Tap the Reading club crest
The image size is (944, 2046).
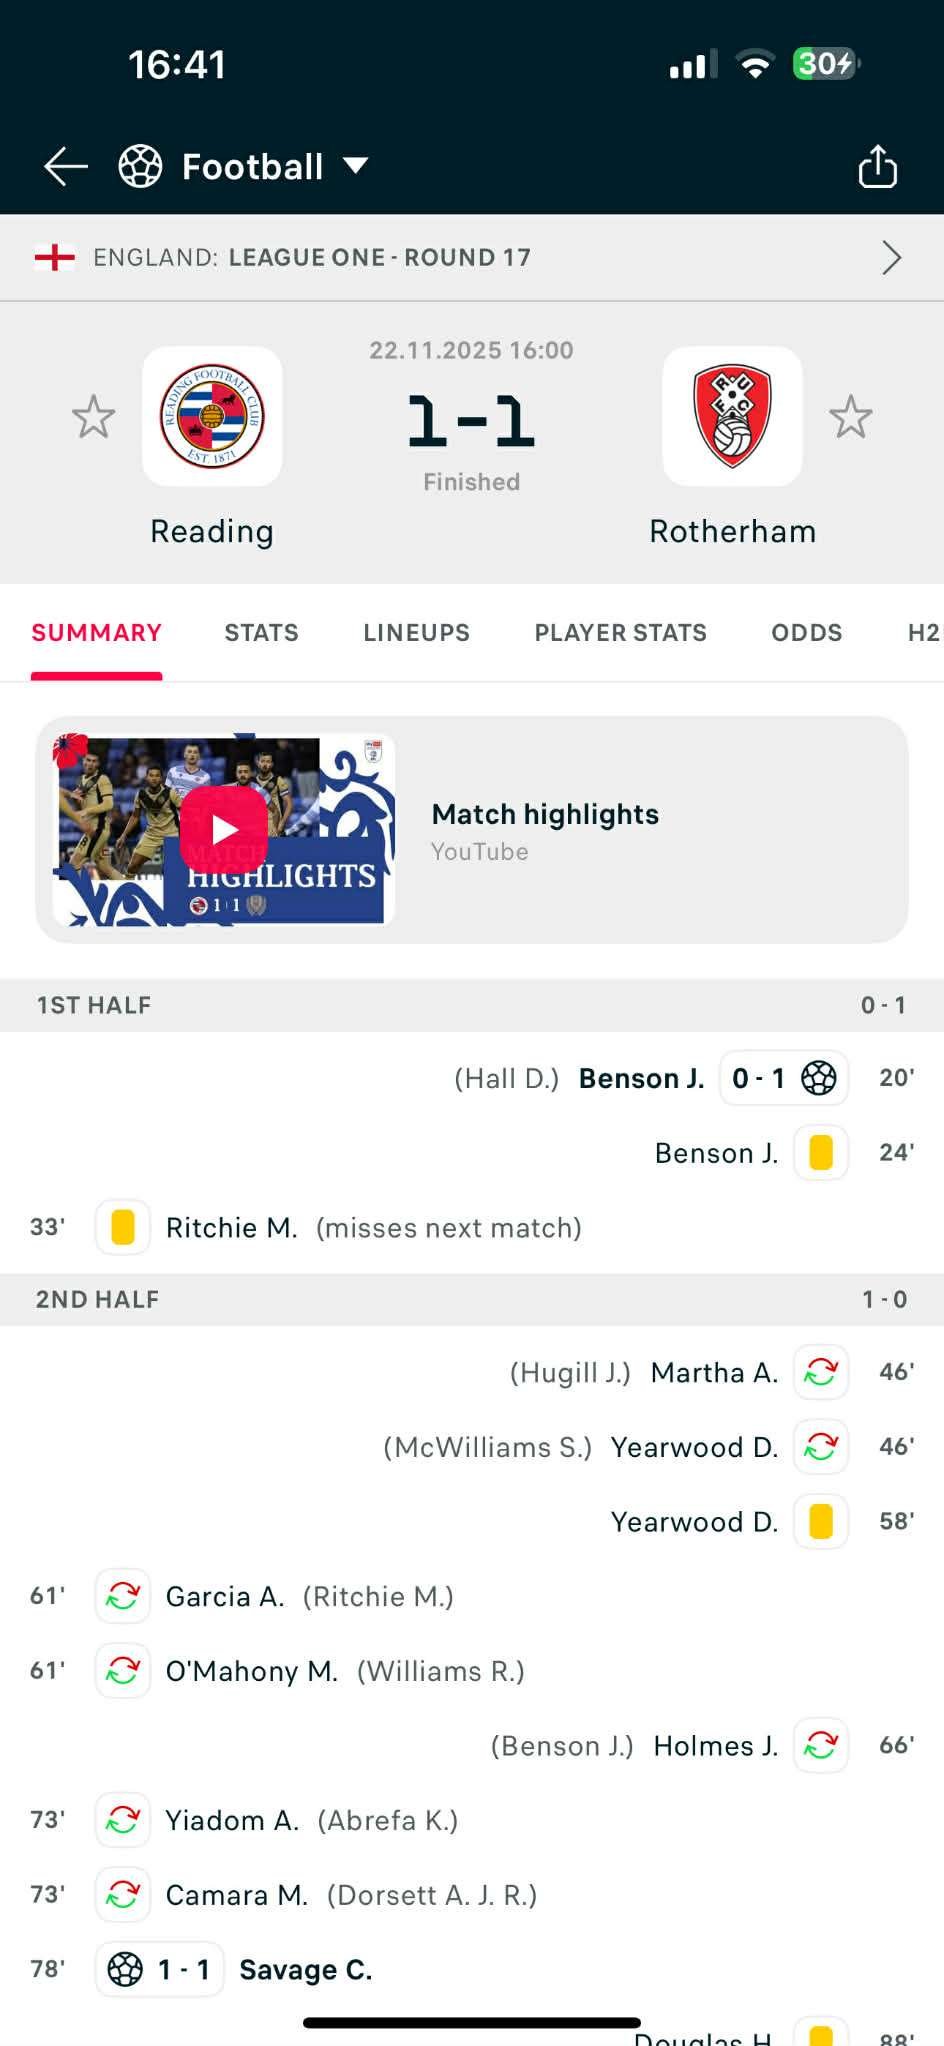tap(212, 416)
